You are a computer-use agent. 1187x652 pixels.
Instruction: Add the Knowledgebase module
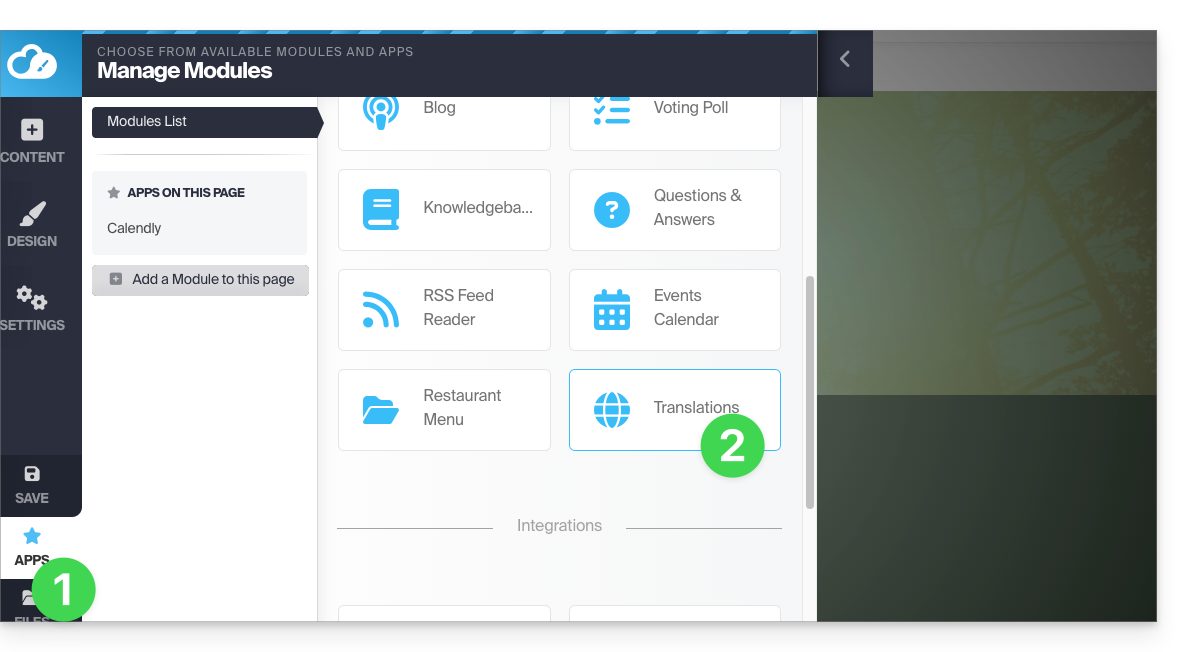(444, 210)
